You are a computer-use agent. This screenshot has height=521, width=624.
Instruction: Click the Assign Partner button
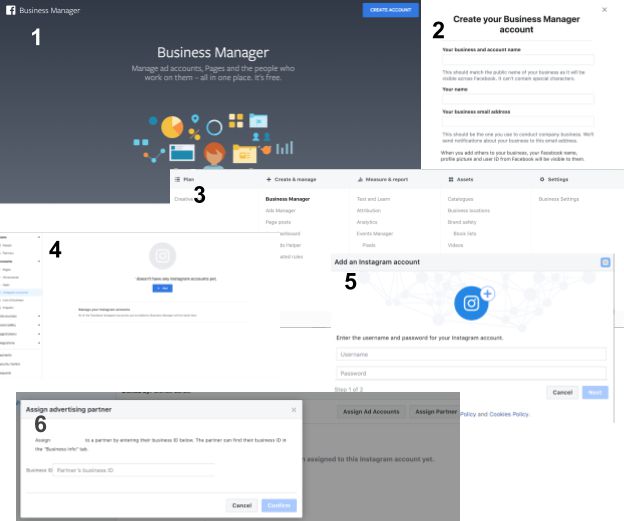pyautogui.click(x=435, y=412)
